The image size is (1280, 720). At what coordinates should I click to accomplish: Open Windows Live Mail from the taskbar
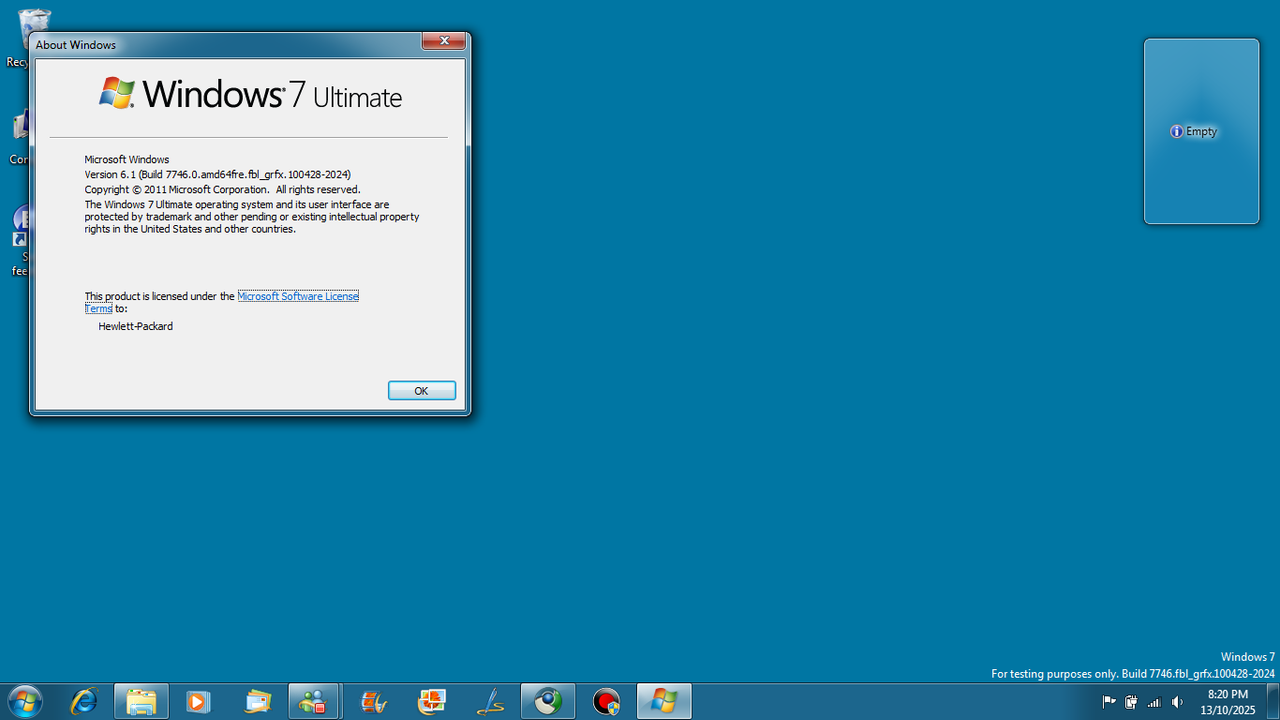click(257, 702)
